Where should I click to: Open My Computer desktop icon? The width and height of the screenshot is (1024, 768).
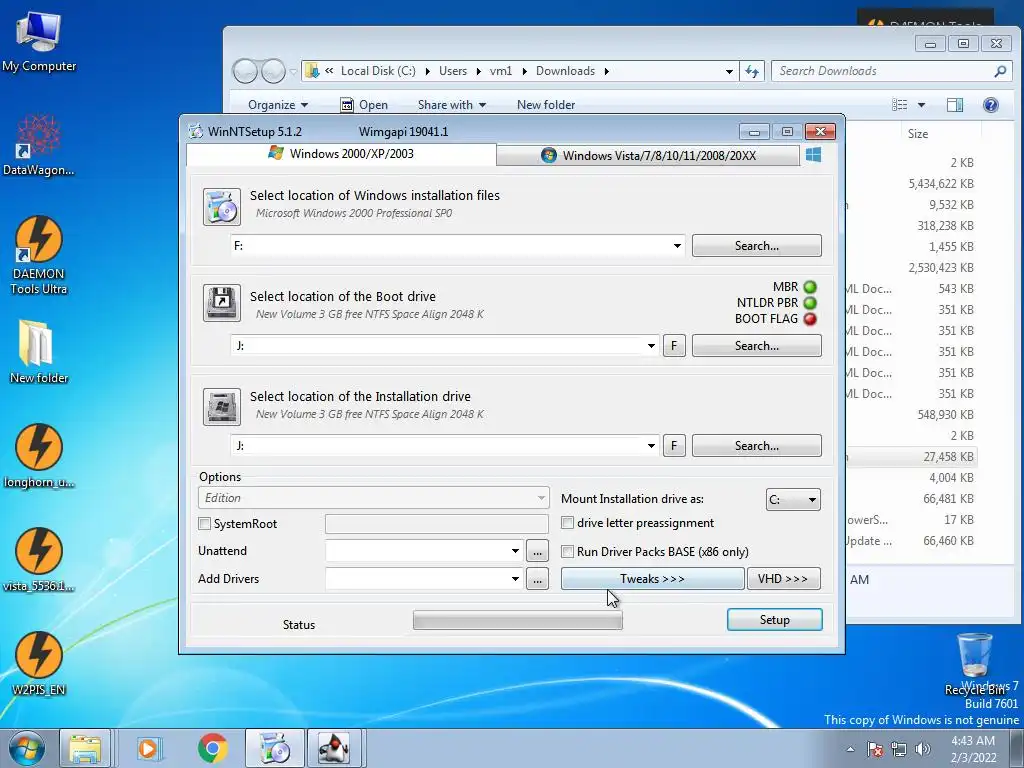pyautogui.click(x=39, y=40)
